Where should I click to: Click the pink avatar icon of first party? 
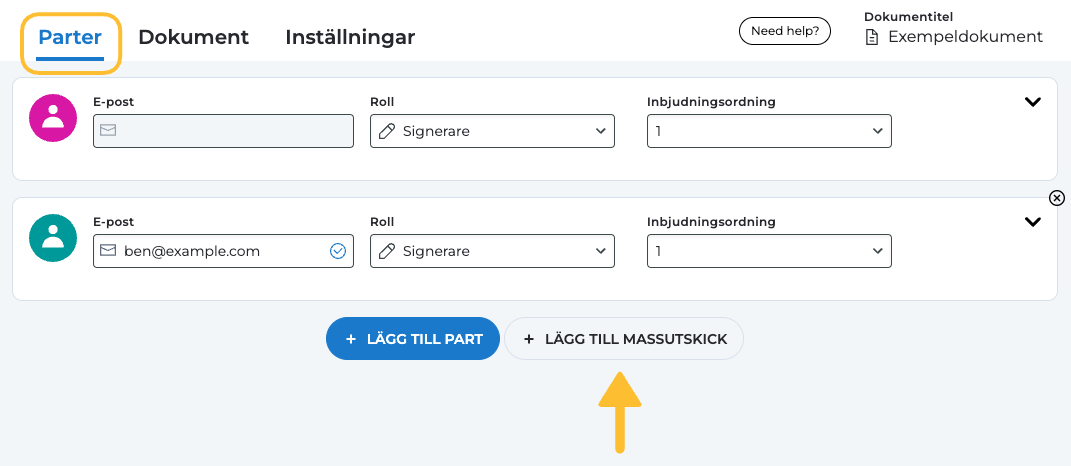point(53,118)
